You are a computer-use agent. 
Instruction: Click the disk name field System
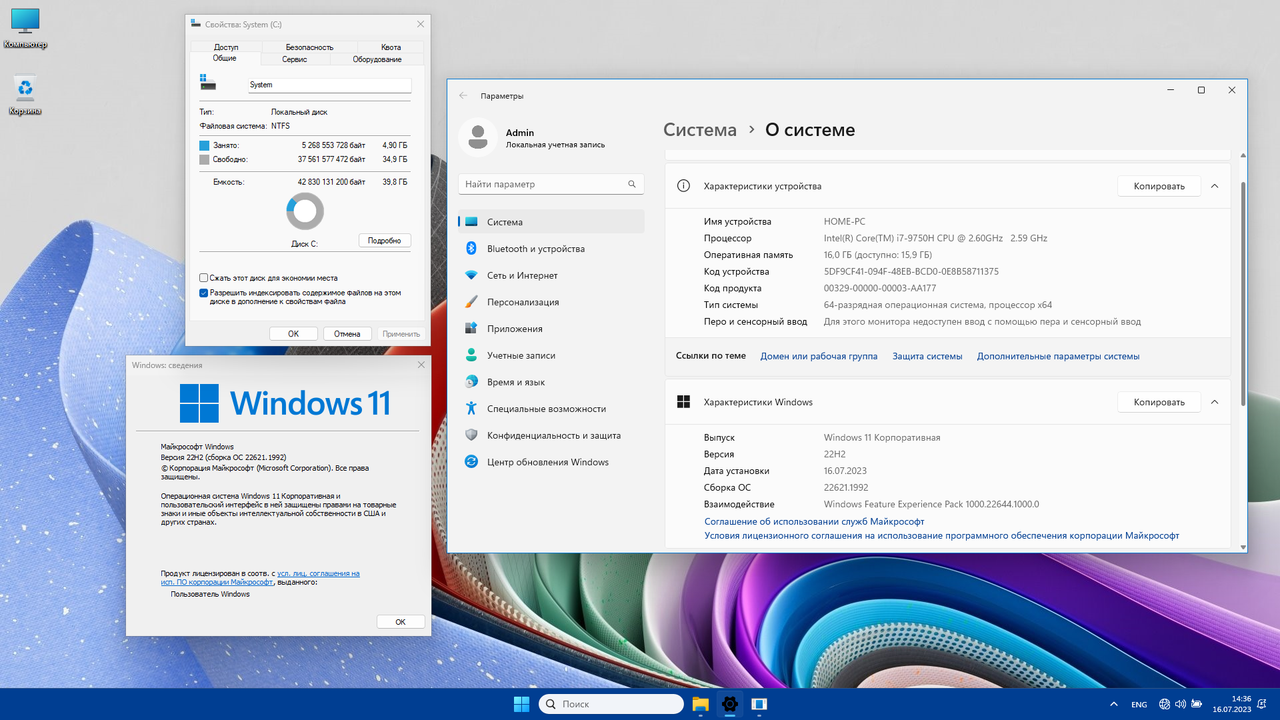[x=329, y=85]
